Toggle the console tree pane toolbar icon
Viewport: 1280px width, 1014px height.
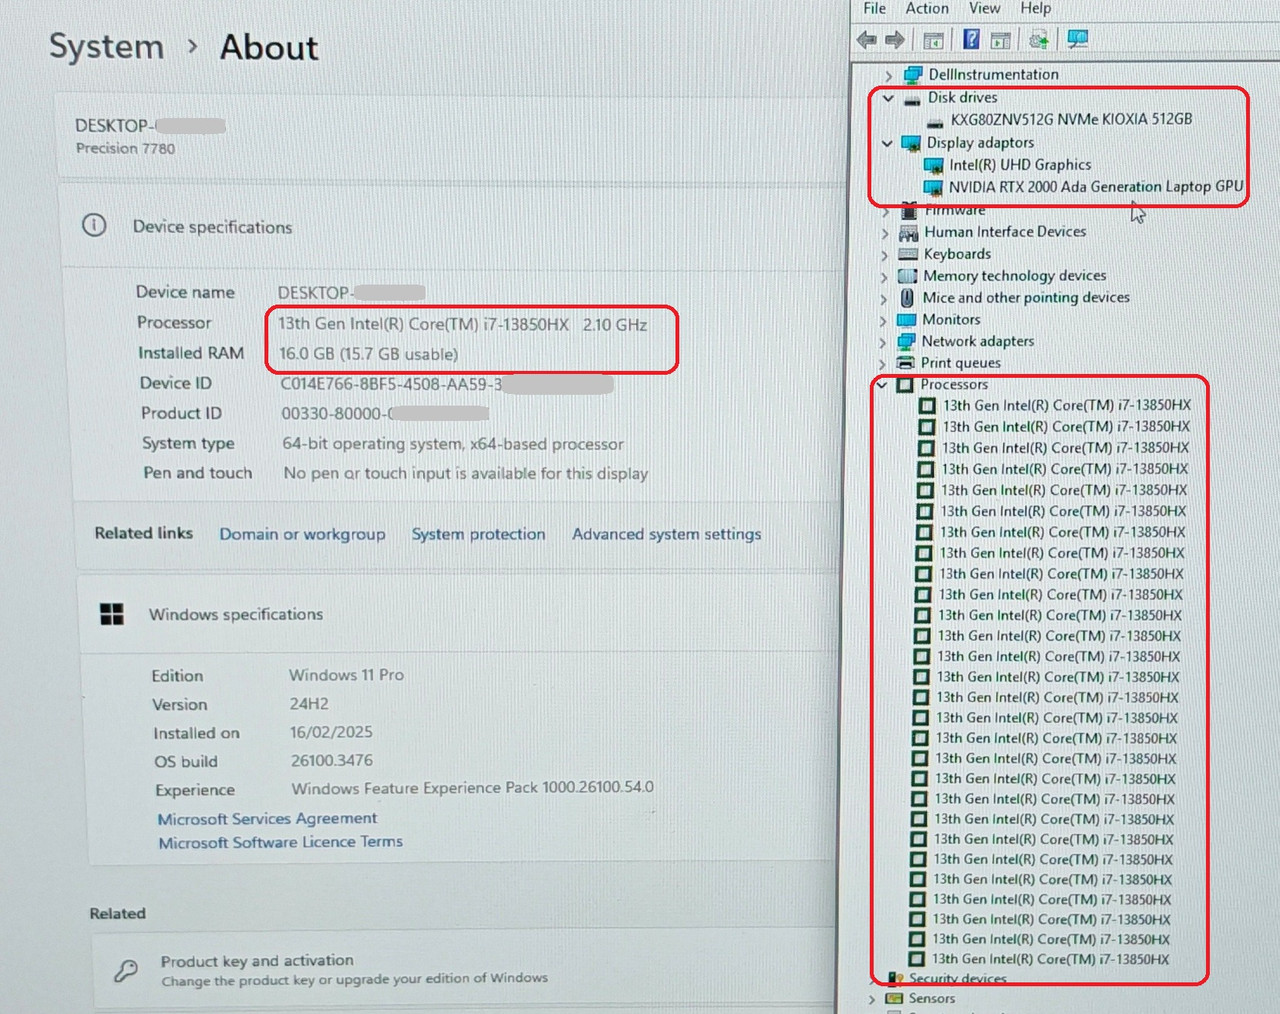coord(933,40)
